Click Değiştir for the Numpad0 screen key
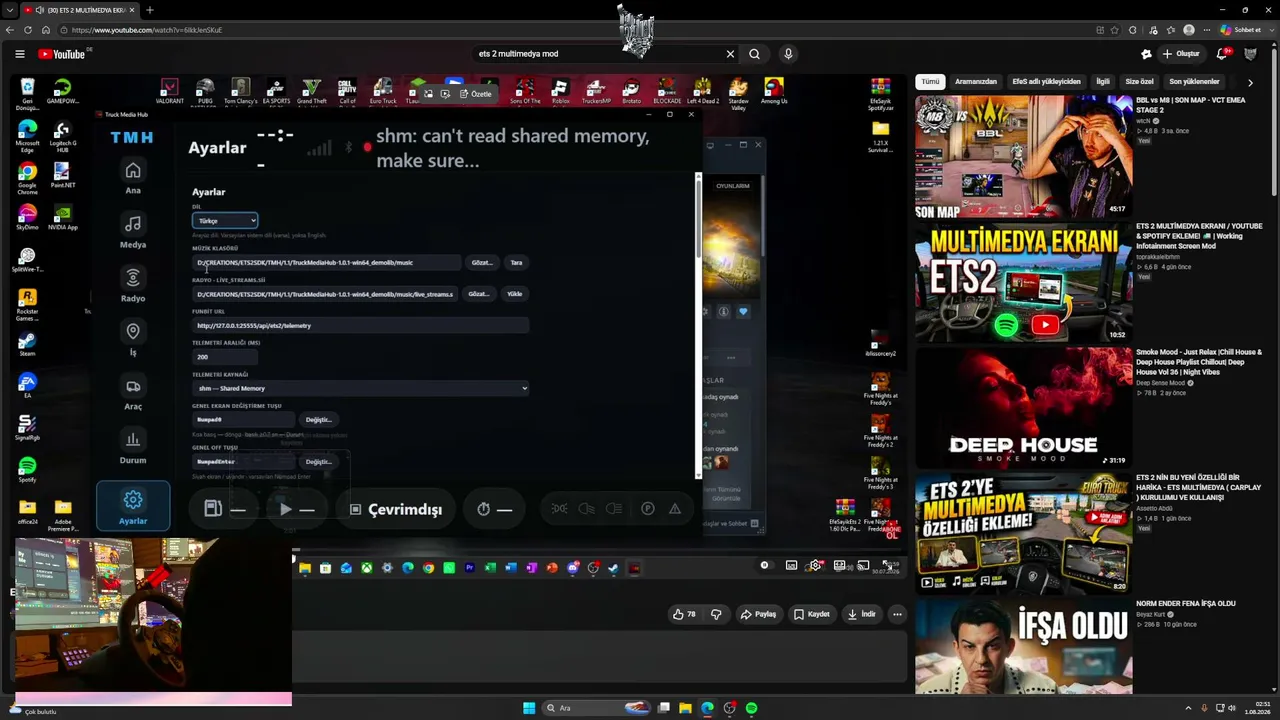This screenshot has height=720, width=1280. click(x=318, y=420)
